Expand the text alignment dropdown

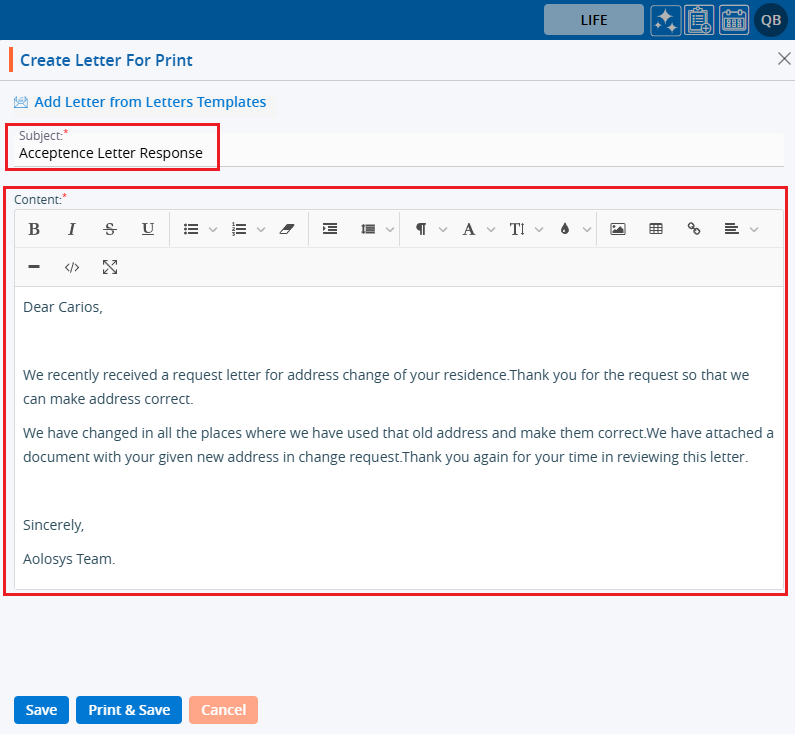coord(740,229)
